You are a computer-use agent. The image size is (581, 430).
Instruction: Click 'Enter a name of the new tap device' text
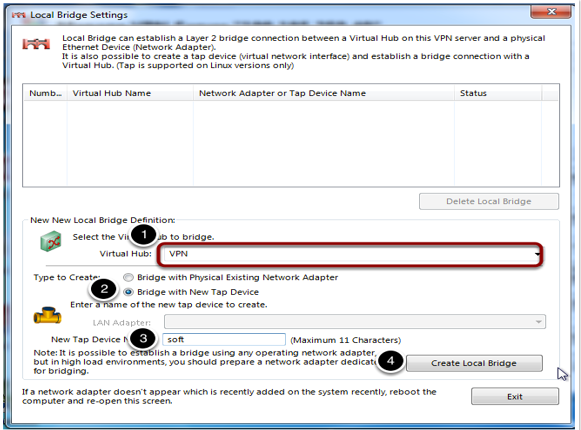169,305
